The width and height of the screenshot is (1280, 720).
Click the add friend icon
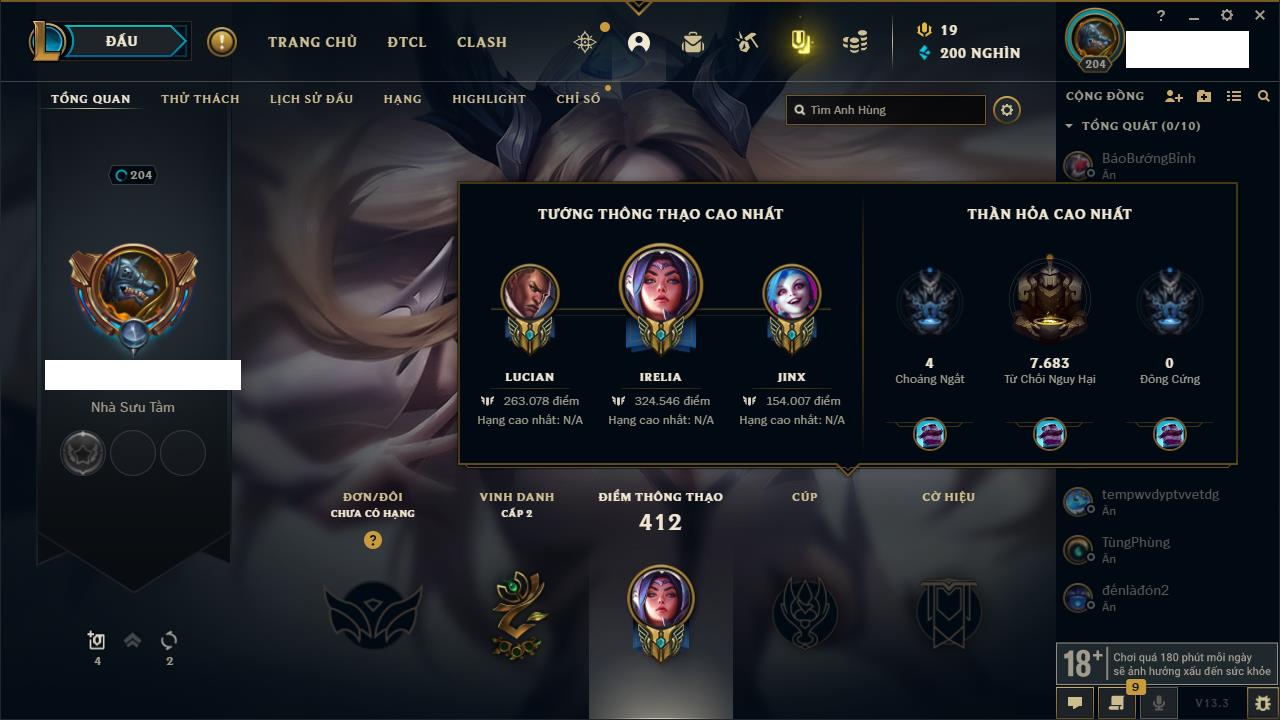(x=1174, y=96)
